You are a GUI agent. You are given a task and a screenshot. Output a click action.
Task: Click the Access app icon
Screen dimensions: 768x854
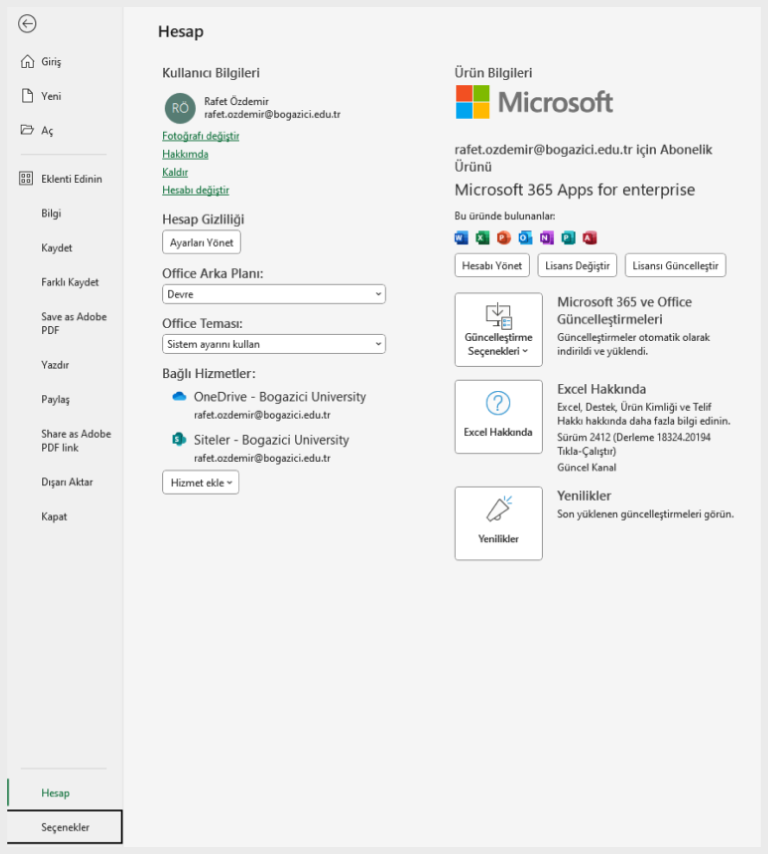(589, 237)
